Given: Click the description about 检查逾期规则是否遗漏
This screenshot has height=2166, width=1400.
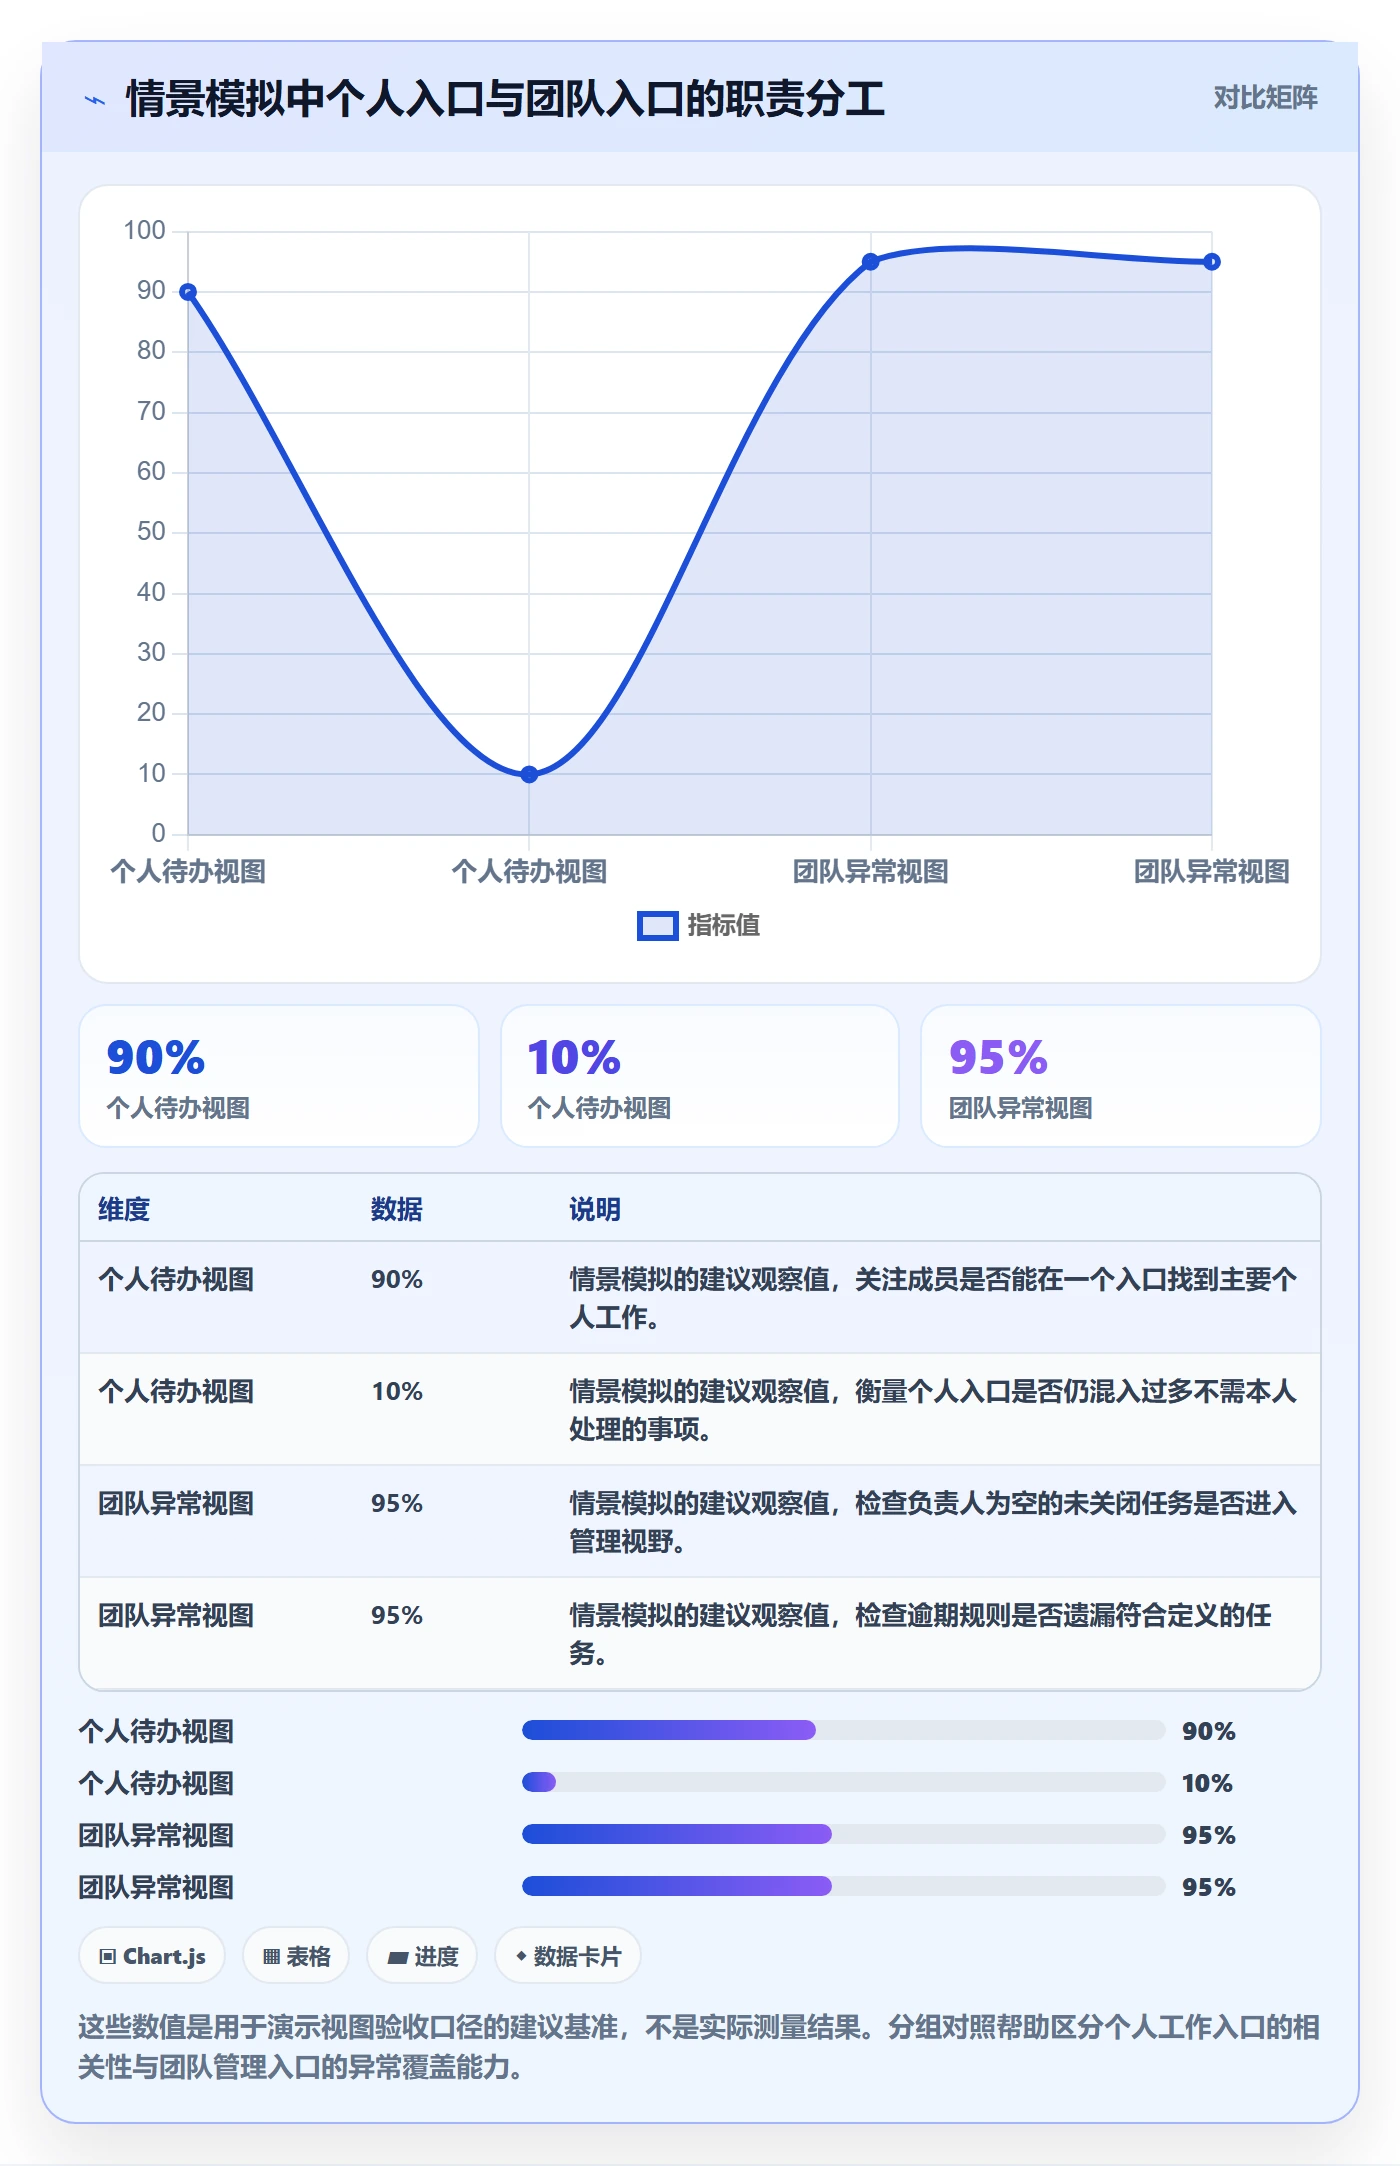Looking at the screenshot, I should click(921, 1634).
